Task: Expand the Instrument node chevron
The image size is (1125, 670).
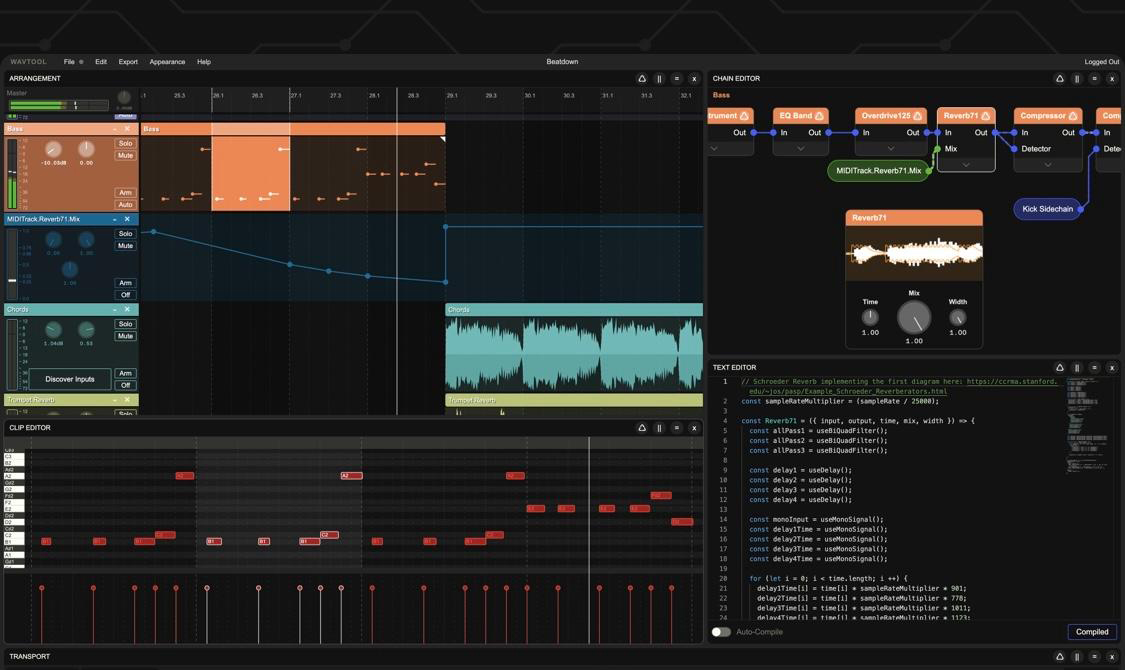Action: tap(714, 148)
